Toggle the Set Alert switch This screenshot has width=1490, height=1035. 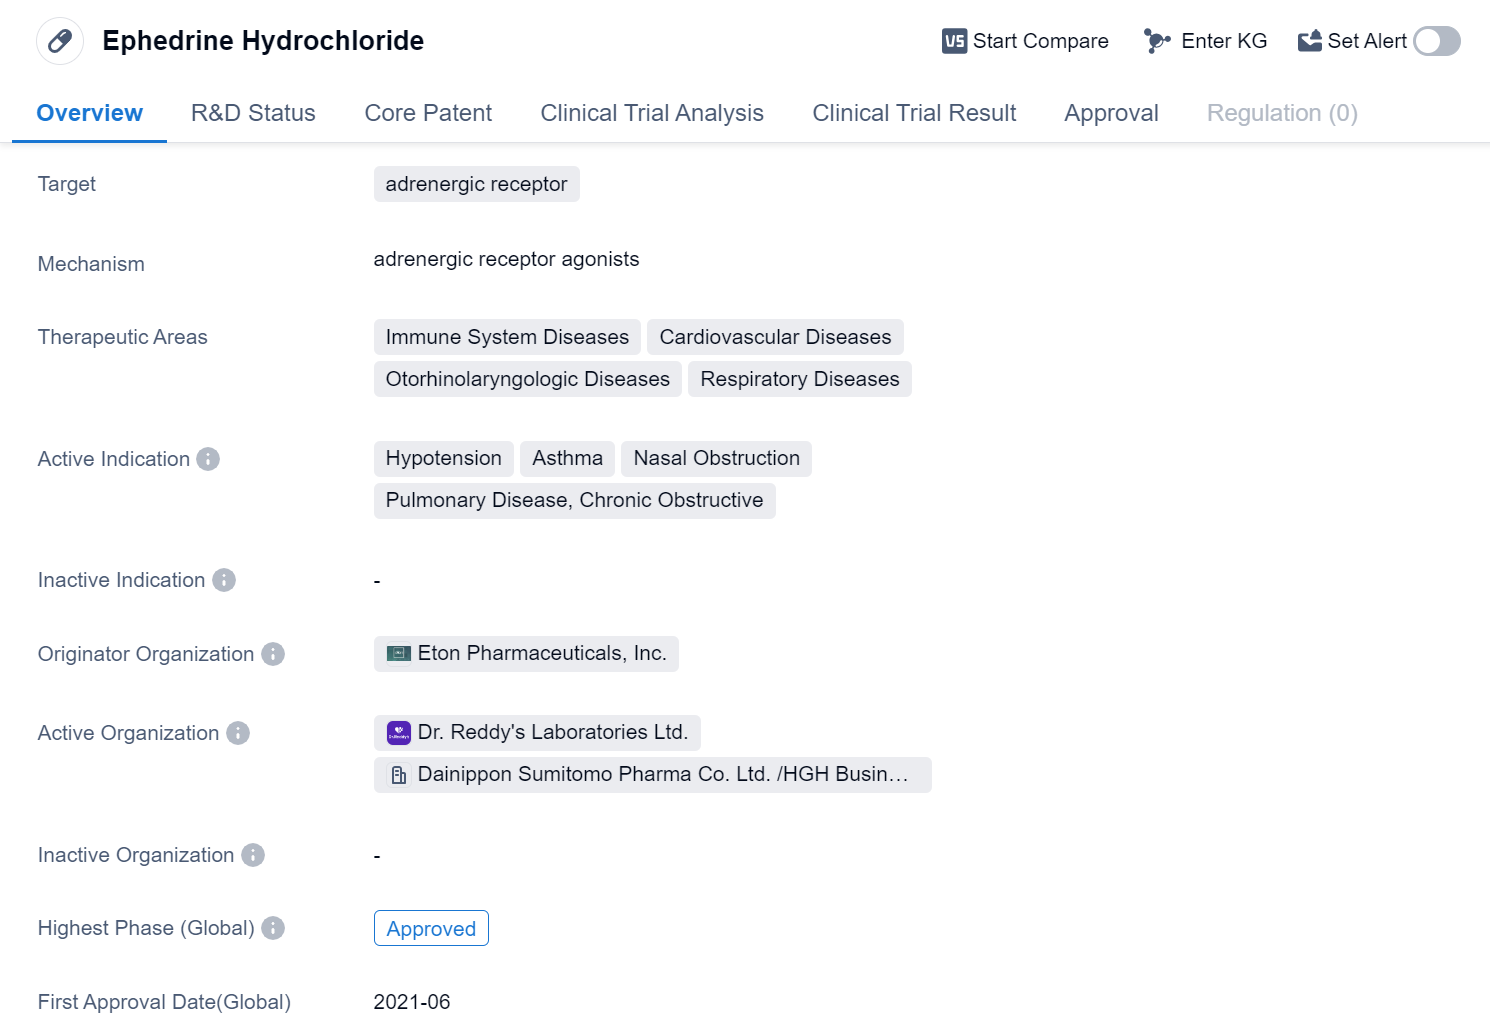click(x=1436, y=41)
